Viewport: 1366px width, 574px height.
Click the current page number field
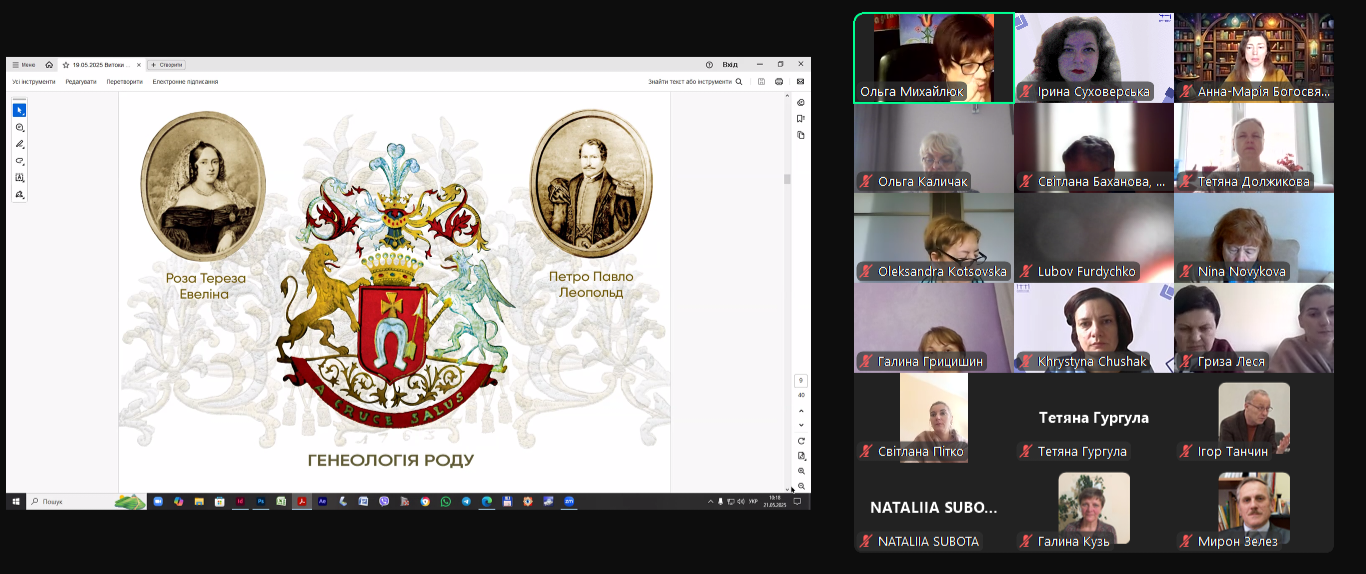point(801,381)
